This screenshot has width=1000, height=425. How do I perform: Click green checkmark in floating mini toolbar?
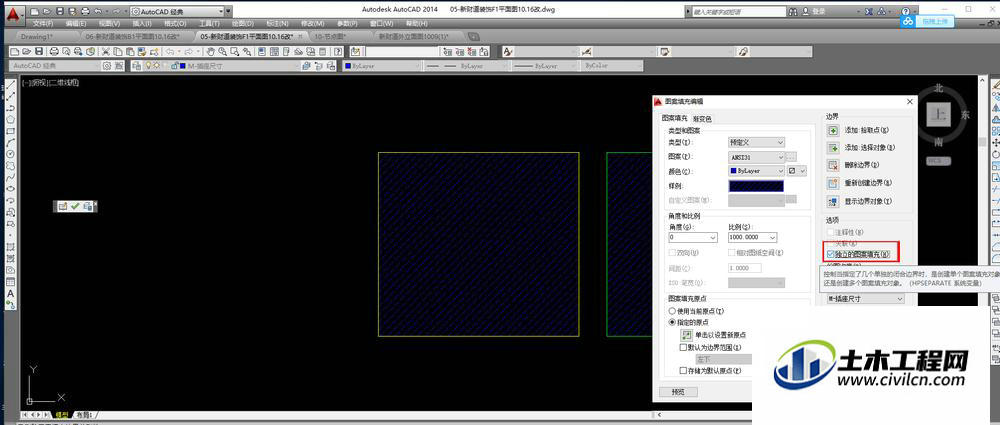(75, 206)
